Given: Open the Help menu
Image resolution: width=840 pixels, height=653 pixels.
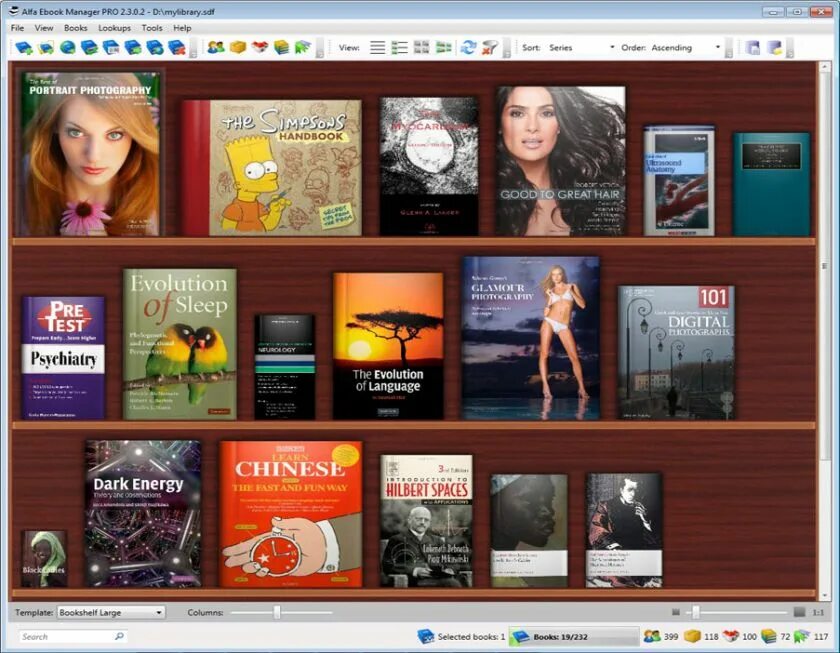Looking at the screenshot, I should click(x=182, y=28).
